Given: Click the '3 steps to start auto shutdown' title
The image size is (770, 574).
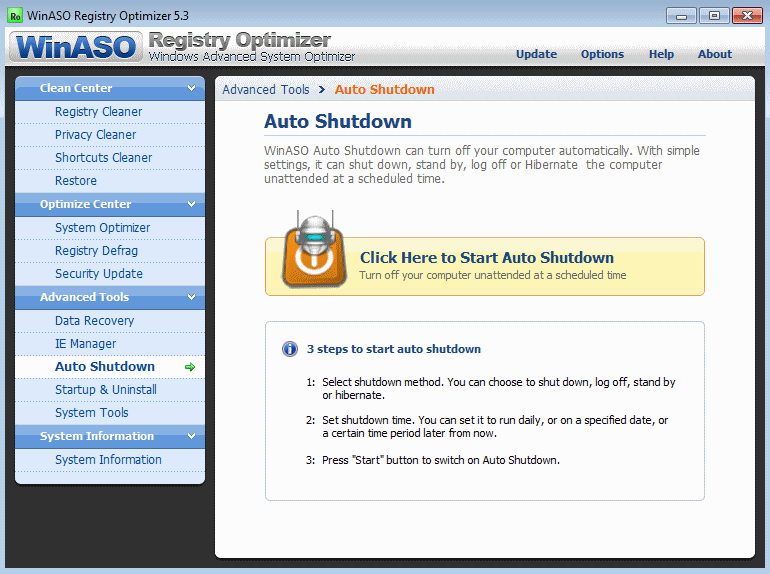Looking at the screenshot, I should coord(394,349).
